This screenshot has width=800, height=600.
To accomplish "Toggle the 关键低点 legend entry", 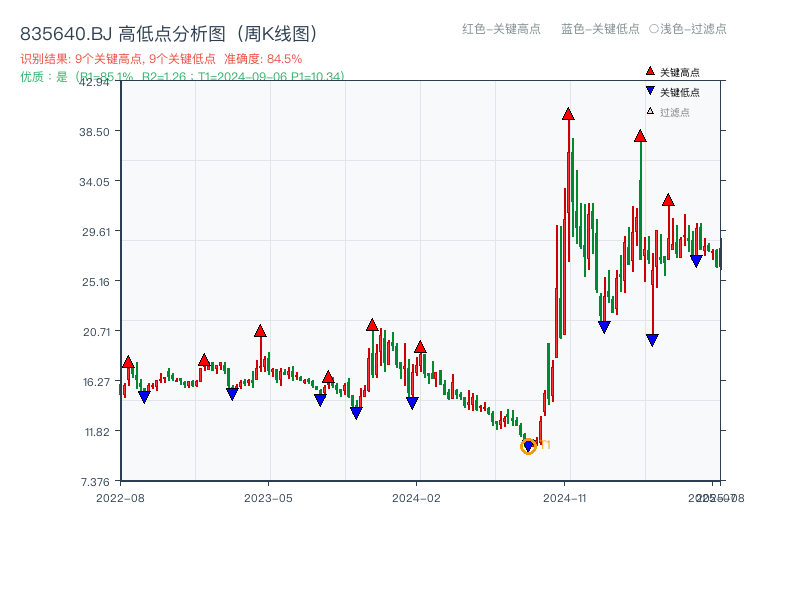I will 672,92.
